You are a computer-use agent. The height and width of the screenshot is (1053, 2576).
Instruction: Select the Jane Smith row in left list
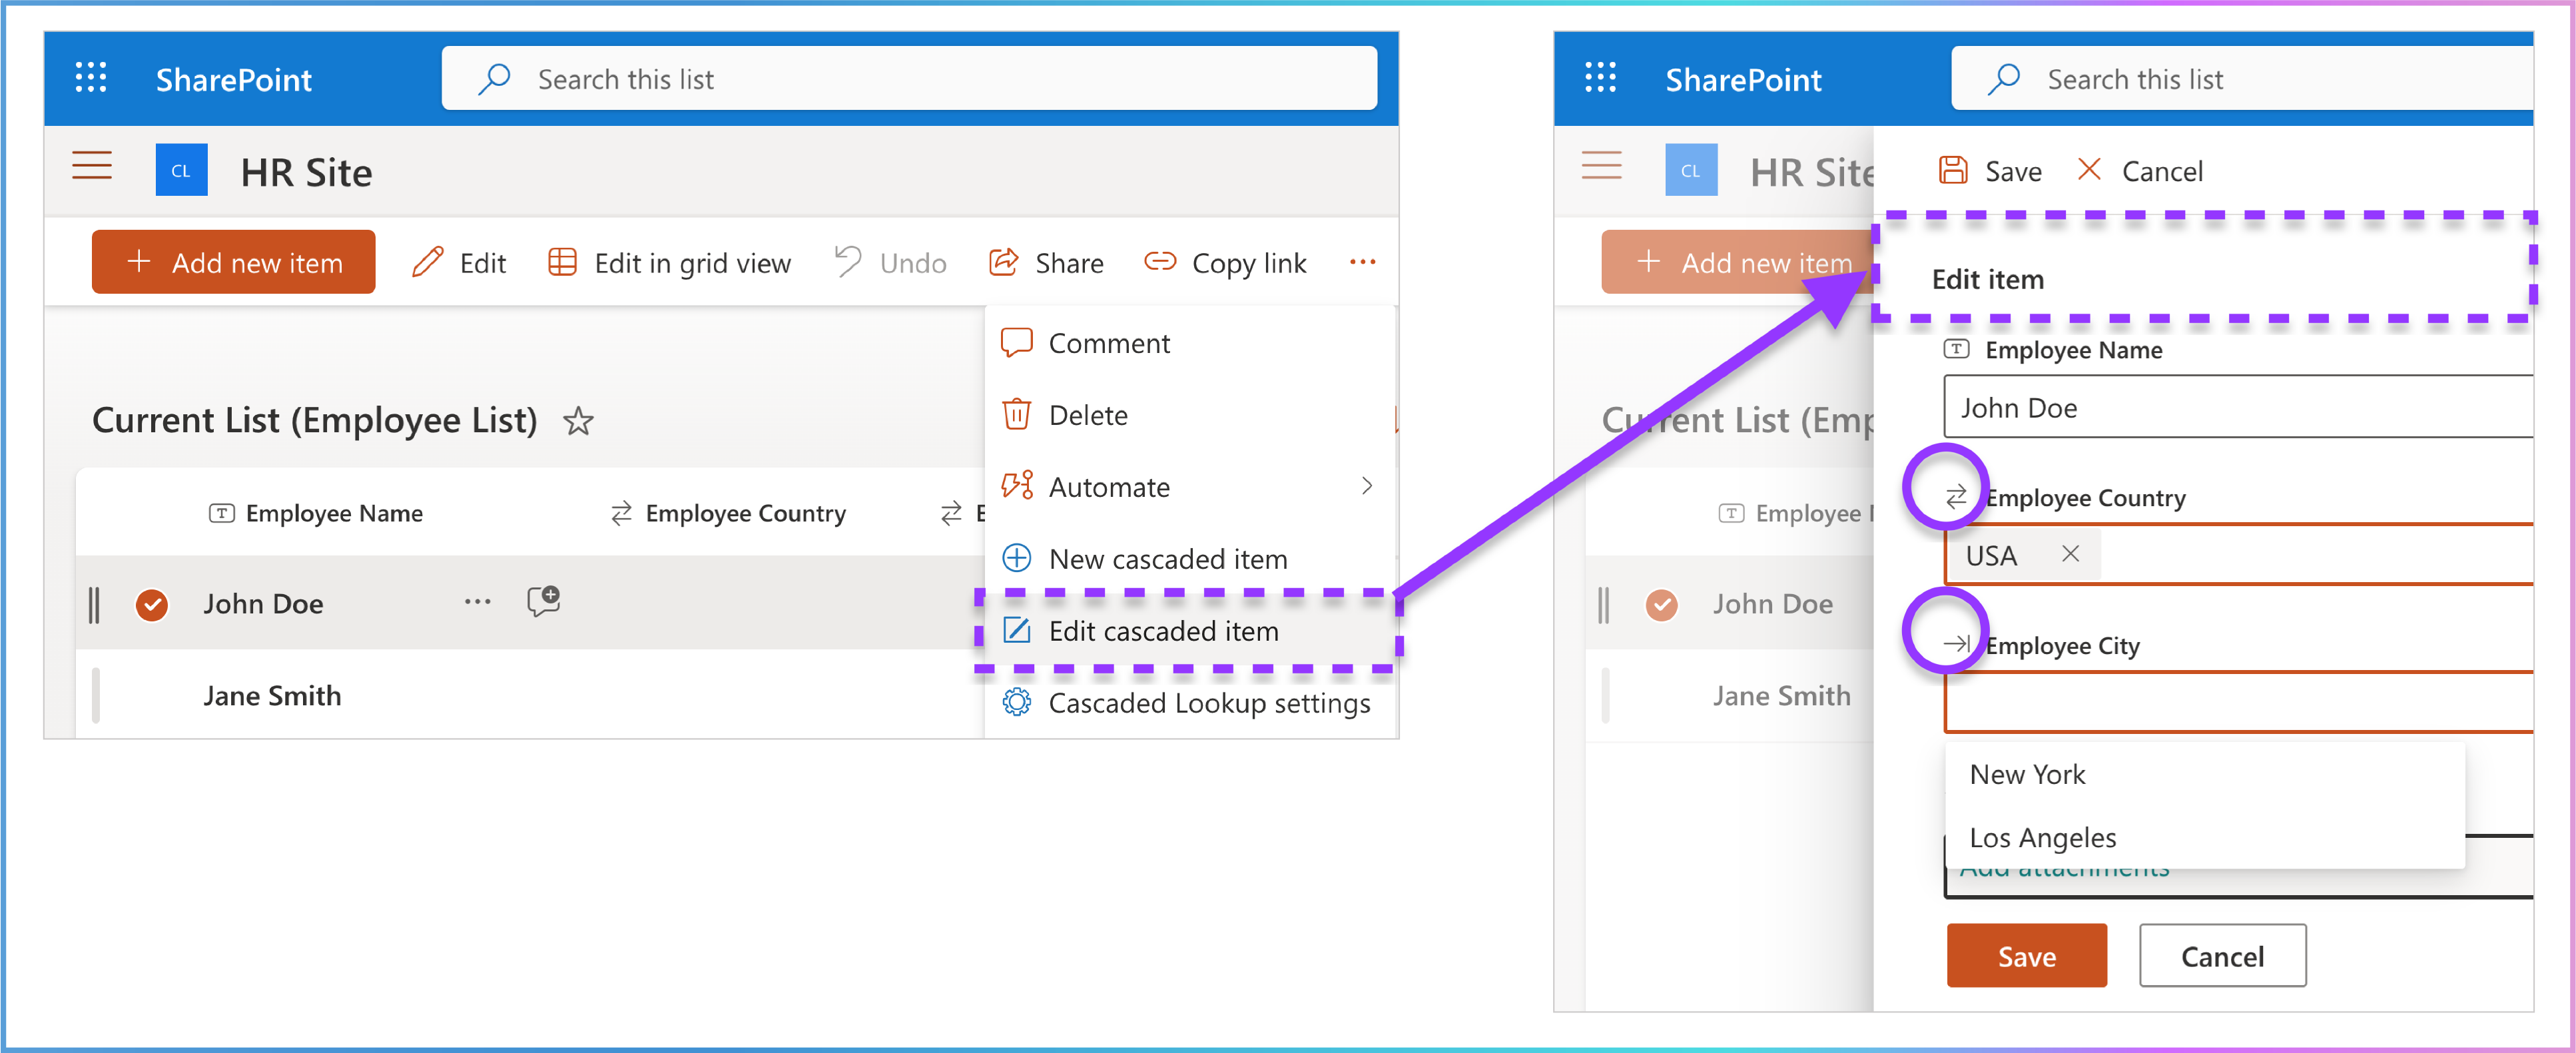tap(272, 696)
